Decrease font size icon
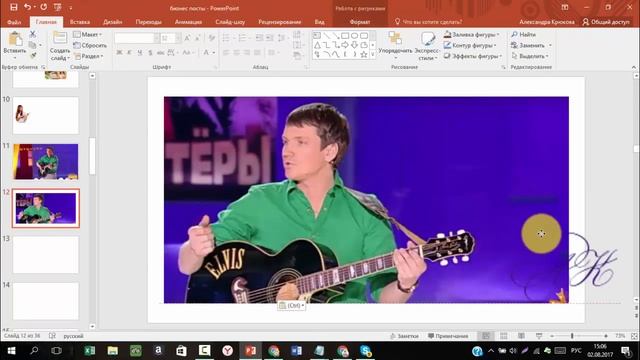This screenshot has width=640, height=360. click(198, 38)
